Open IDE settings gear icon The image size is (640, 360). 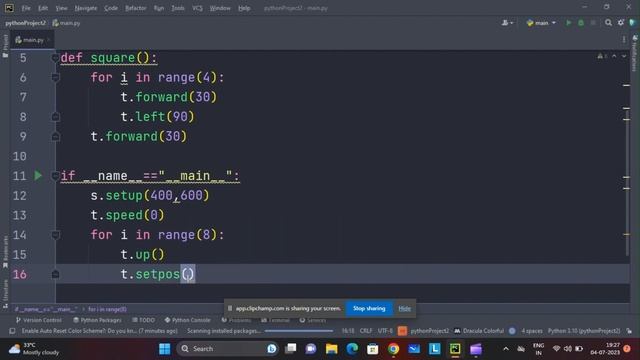click(621, 23)
